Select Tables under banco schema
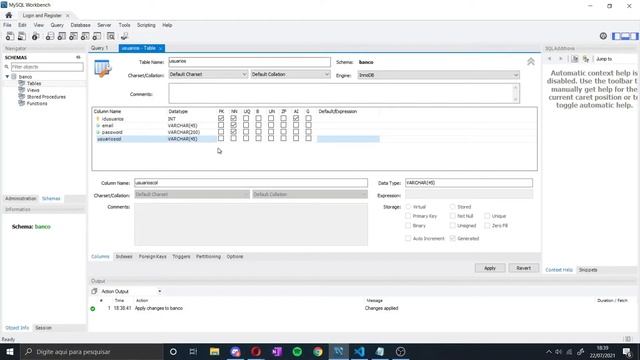 click(34, 83)
